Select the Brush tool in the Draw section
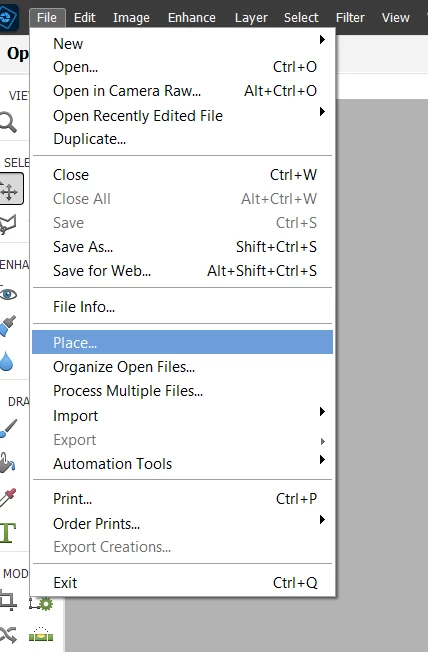Image resolution: width=428 pixels, height=652 pixels. pos(8,428)
